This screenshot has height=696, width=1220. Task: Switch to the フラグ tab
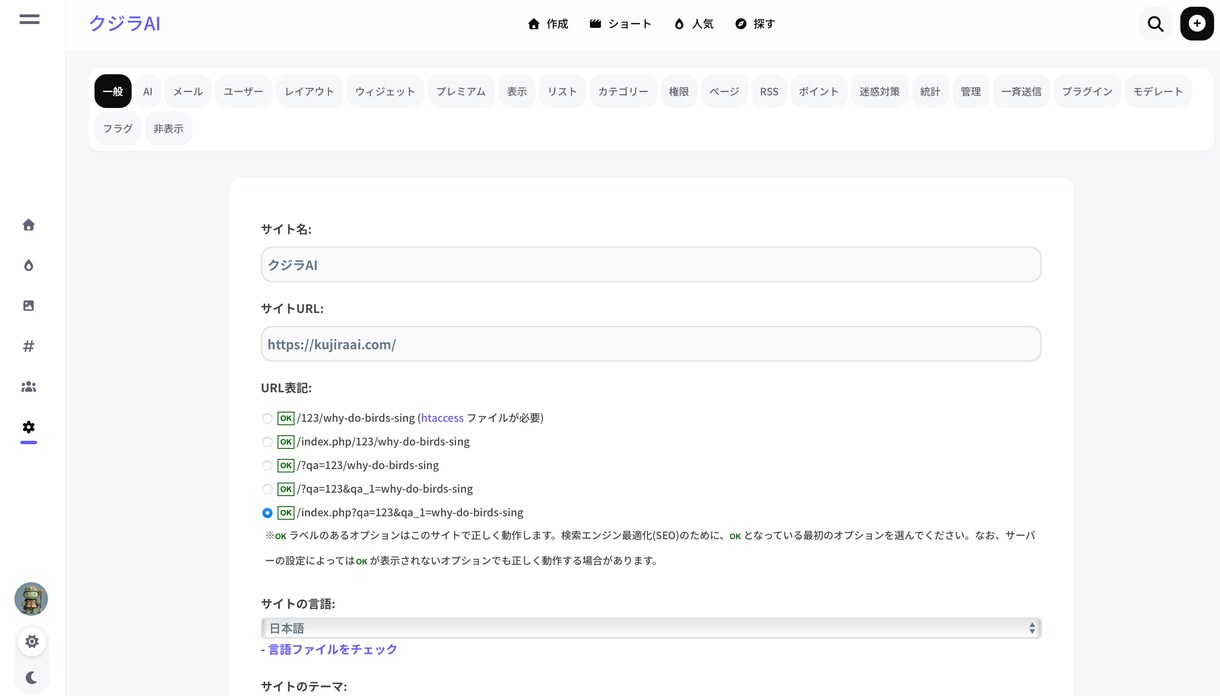(x=118, y=128)
